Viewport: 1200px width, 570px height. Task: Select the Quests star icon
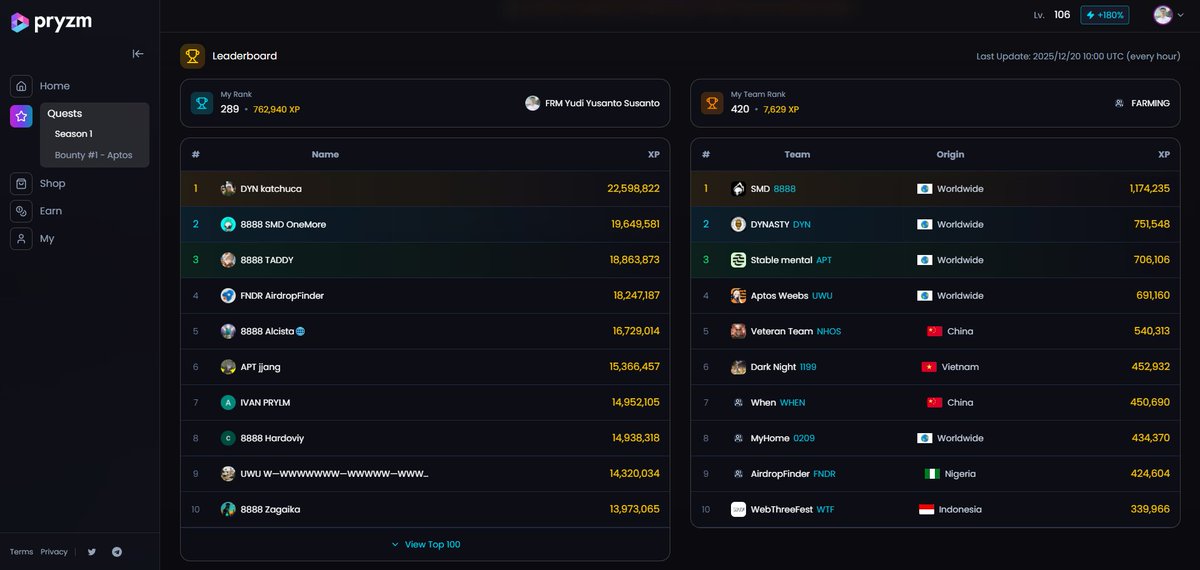click(x=21, y=117)
